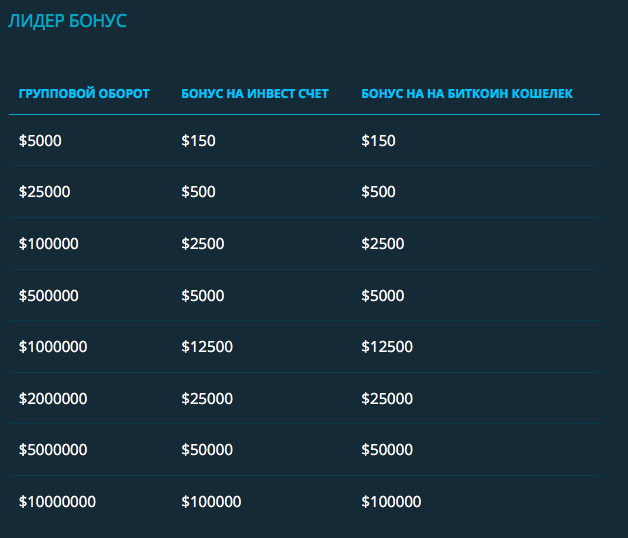Click the $100000 group turnover cell

pyautogui.click(x=48, y=244)
